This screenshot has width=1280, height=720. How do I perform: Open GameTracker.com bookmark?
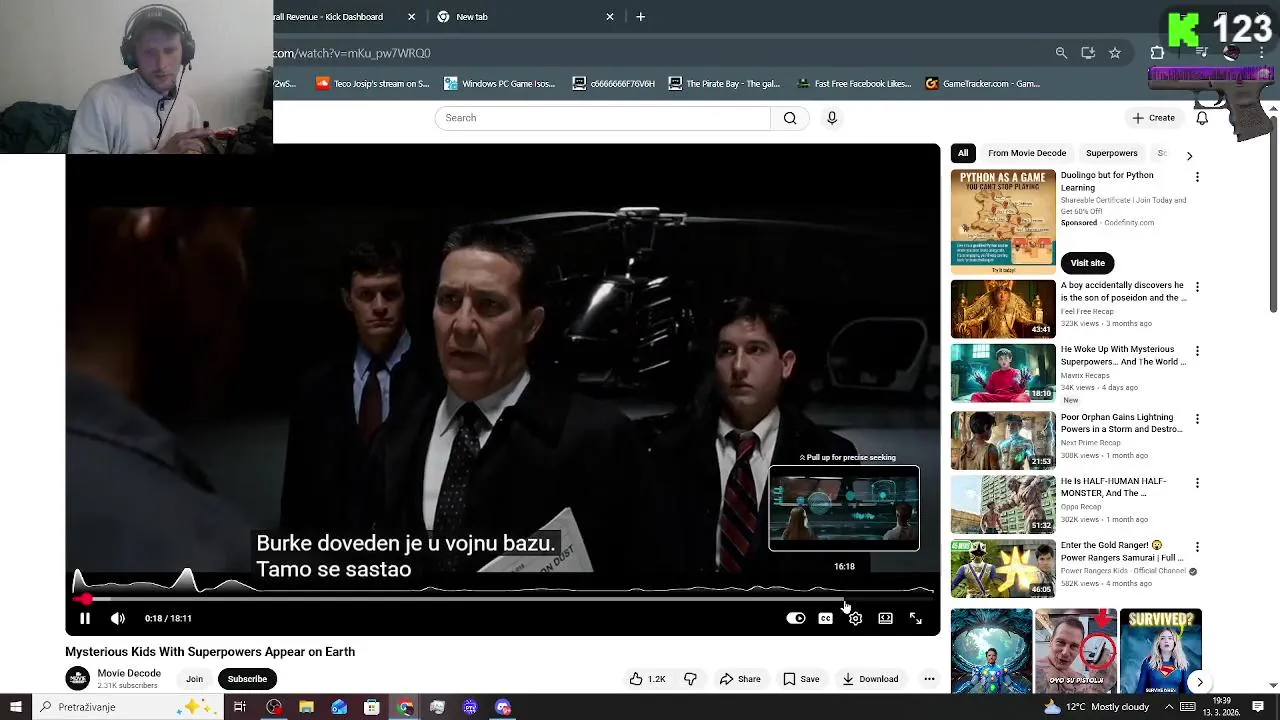pos(983,84)
